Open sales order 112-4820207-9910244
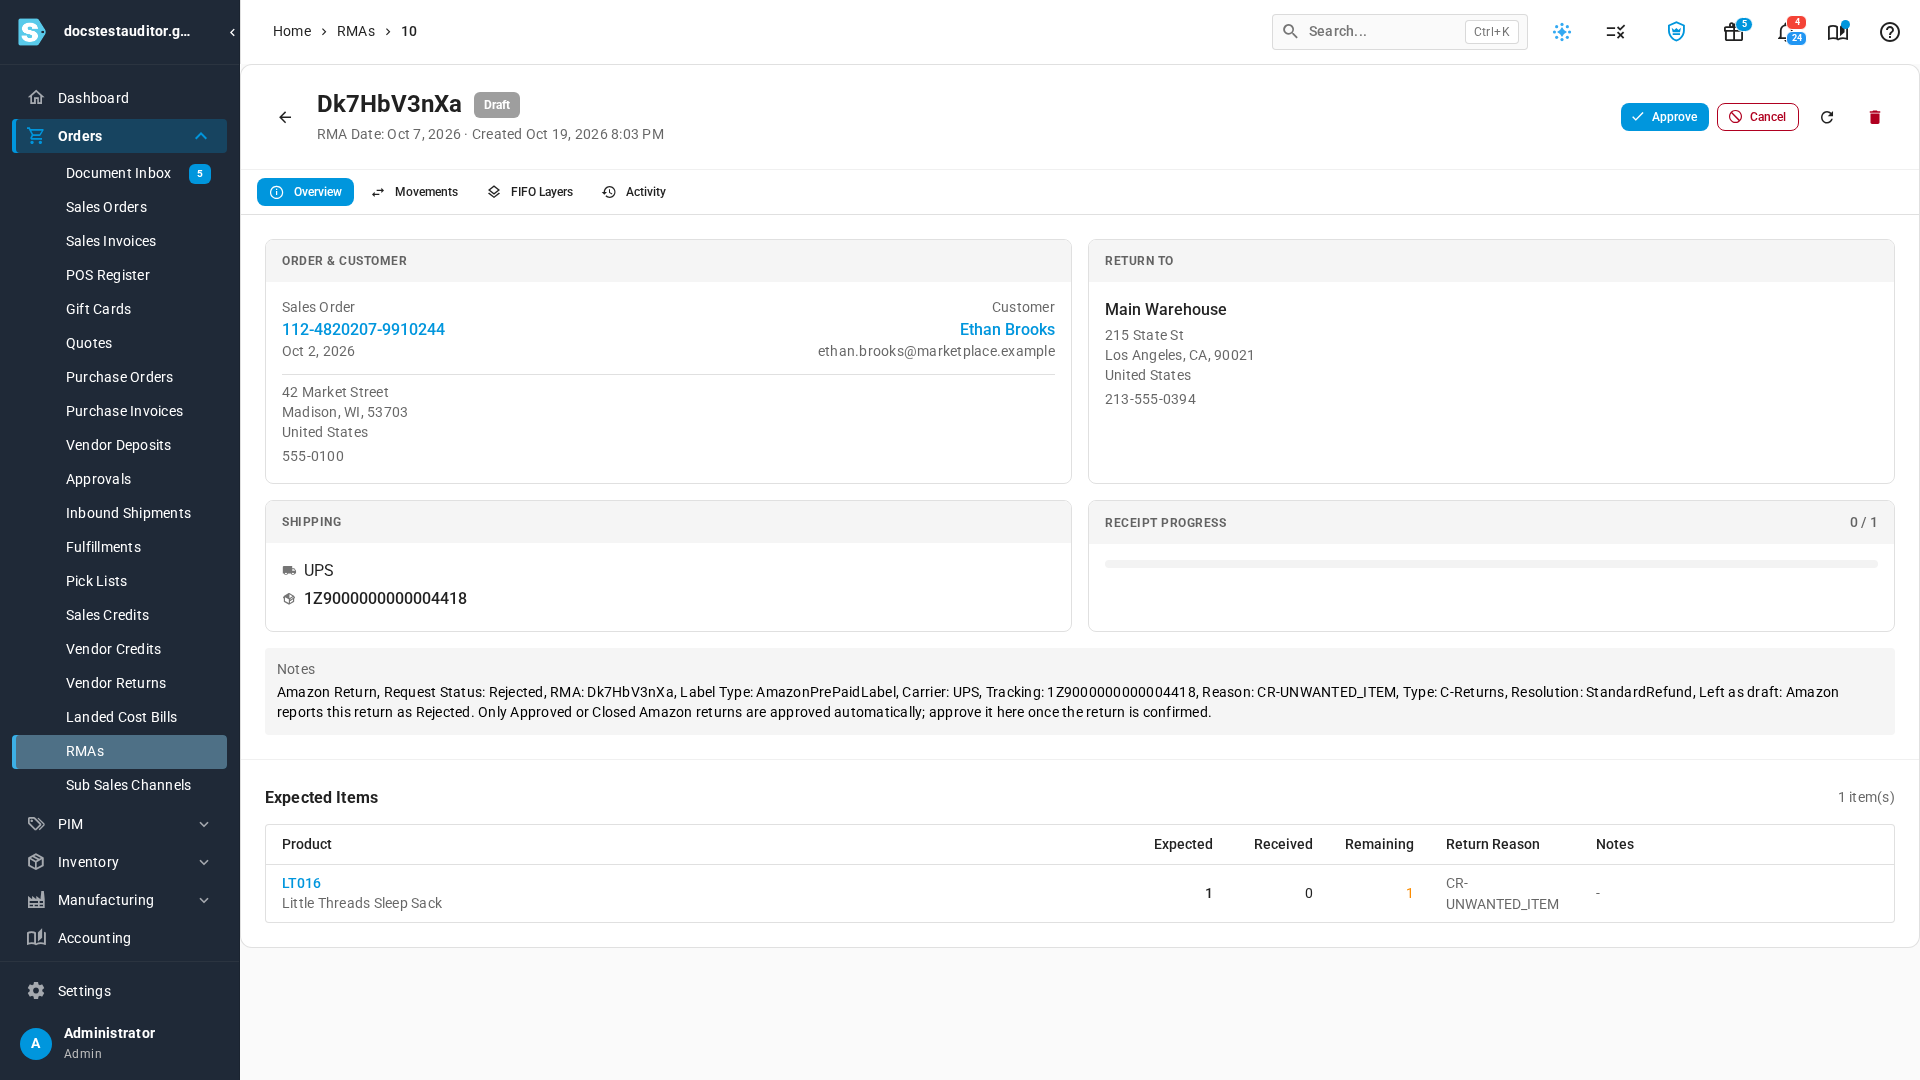1920x1080 pixels. pos(363,330)
